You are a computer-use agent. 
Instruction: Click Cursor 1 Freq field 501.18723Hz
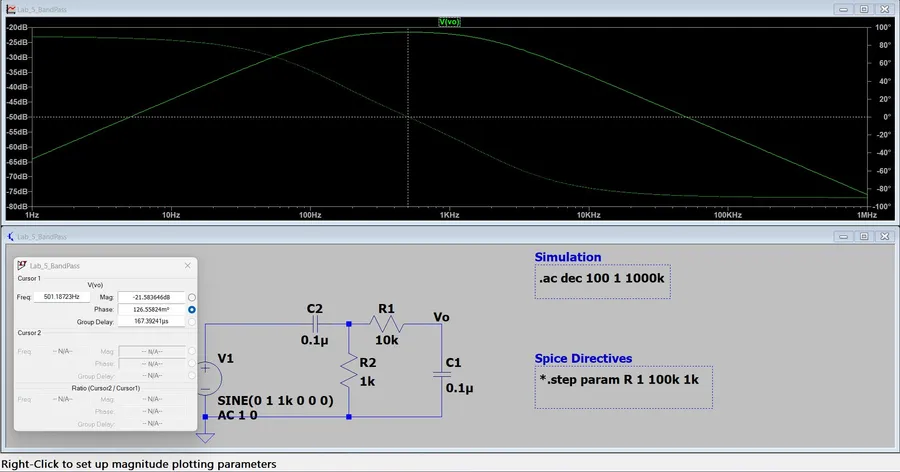pos(61,297)
